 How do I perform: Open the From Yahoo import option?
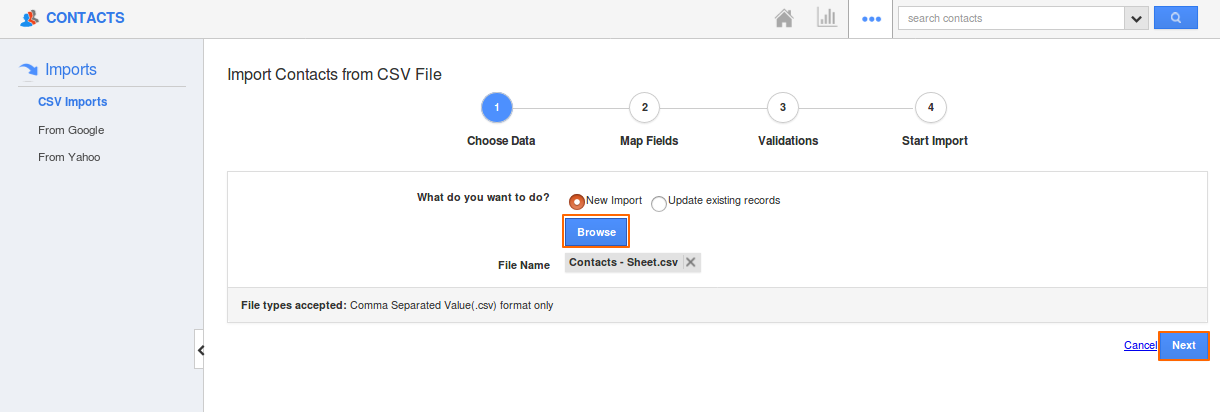pos(69,157)
